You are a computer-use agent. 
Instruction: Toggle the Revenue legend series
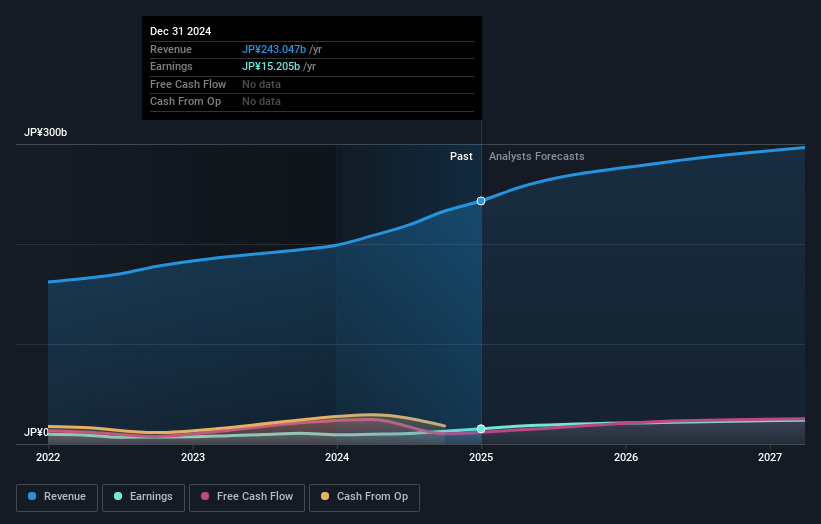pos(57,497)
